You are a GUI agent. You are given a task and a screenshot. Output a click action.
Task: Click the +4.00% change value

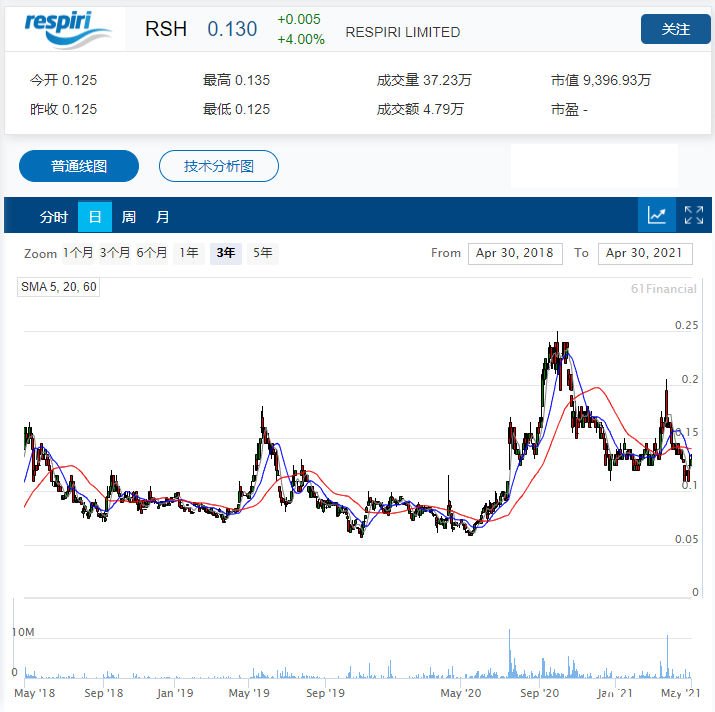[301, 39]
